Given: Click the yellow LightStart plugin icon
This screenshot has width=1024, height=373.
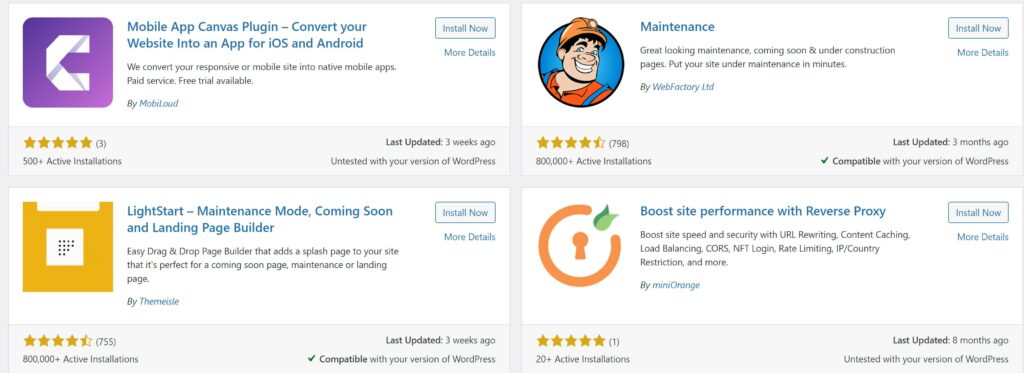Looking at the screenshot, I should point(67,246).
